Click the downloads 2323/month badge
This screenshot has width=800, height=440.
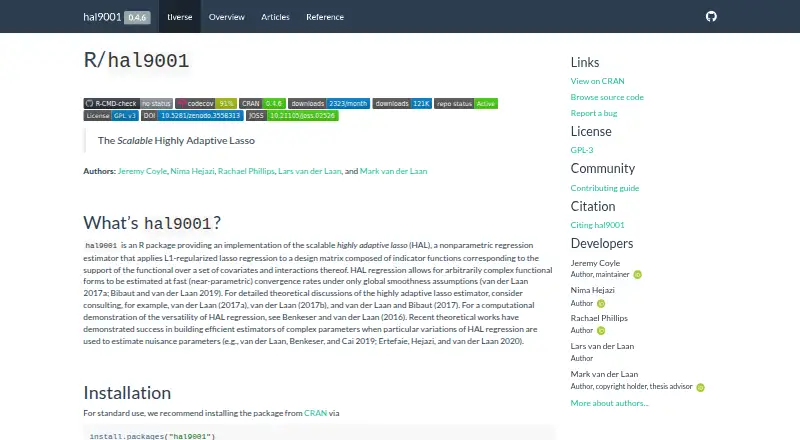click(x=329, y=104)
